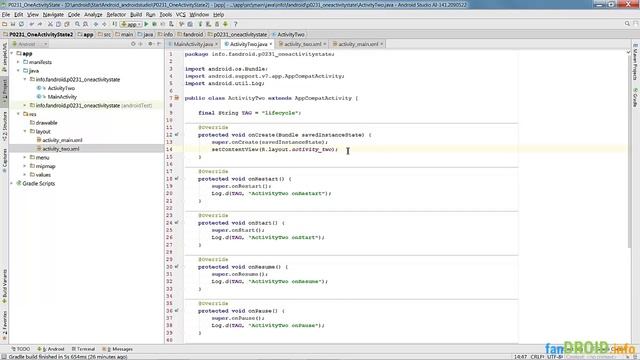Open the SDK Manager download icon

click(225, 24)
